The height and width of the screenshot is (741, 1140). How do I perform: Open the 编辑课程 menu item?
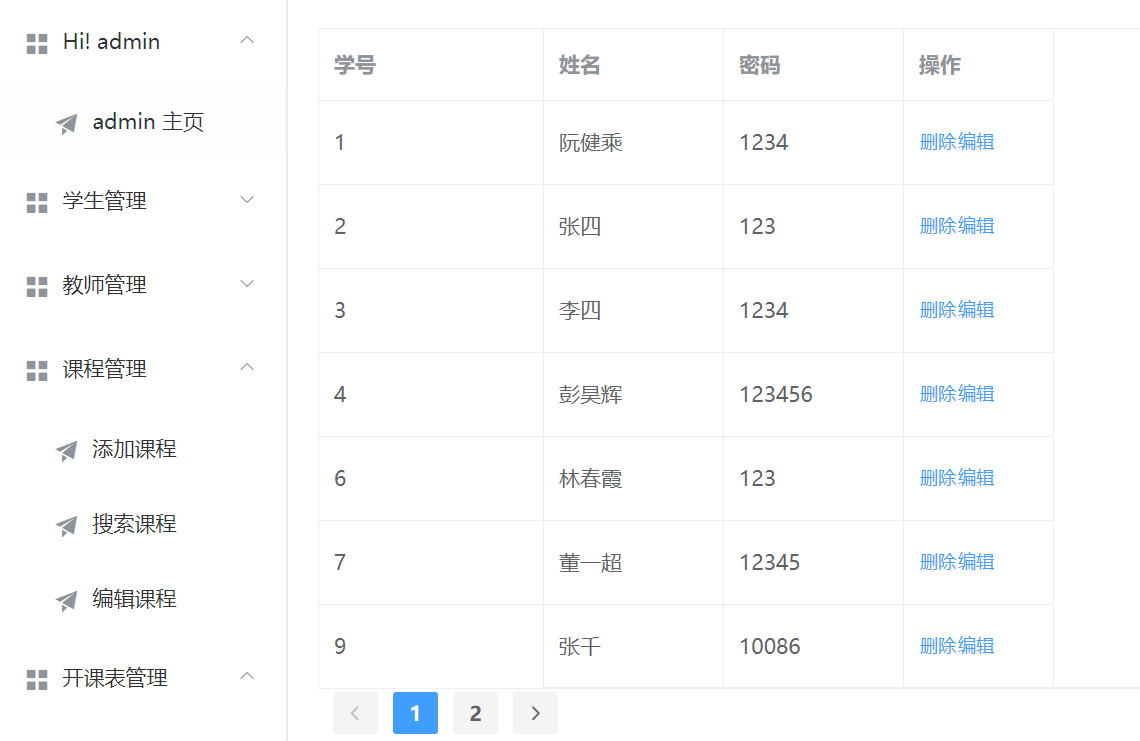click(134, 599)
